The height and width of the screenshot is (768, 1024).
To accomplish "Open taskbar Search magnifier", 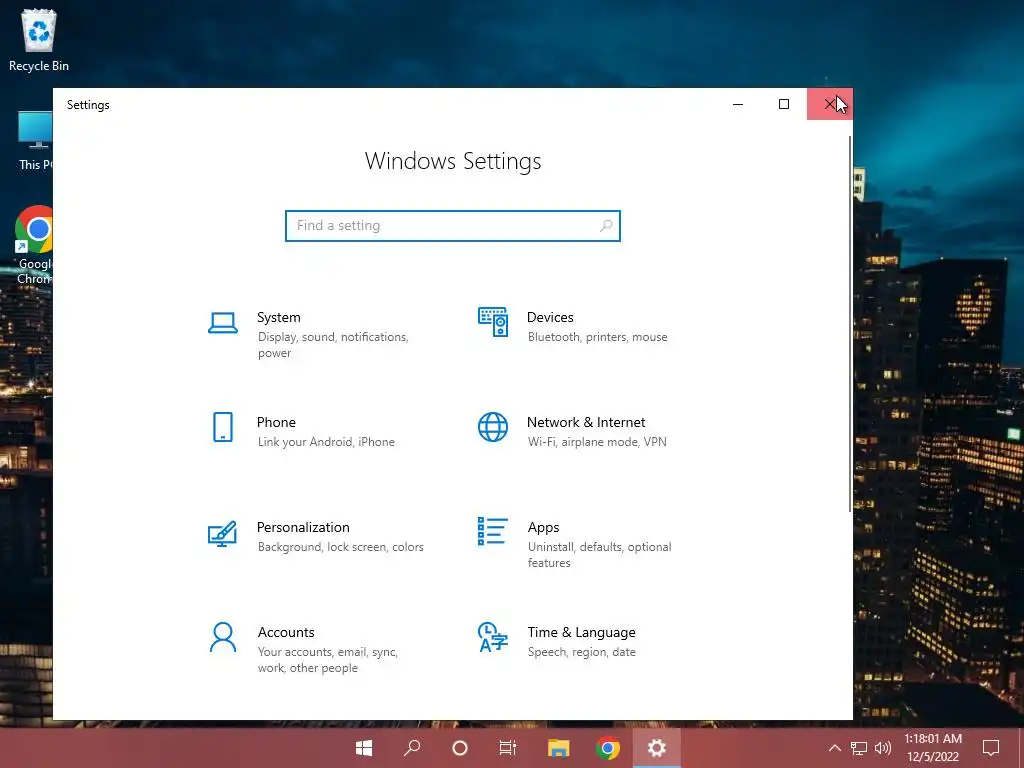I will [x=411, y=748].
